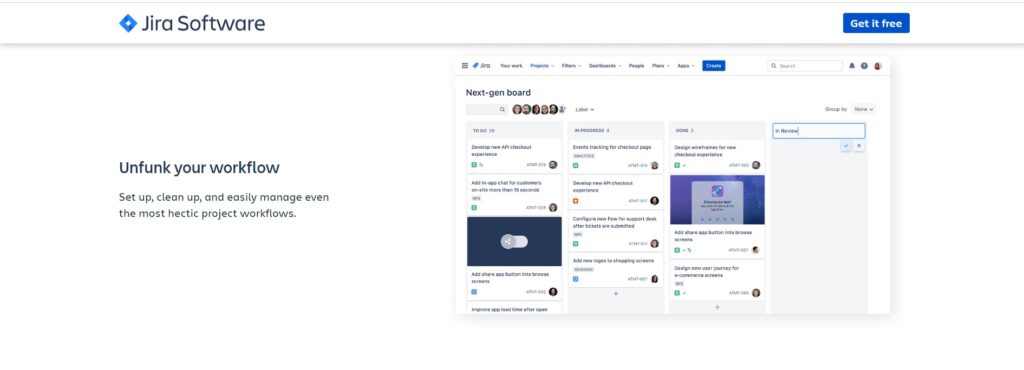
Task: Click the board search box magnifier
Action: [502, 110]
